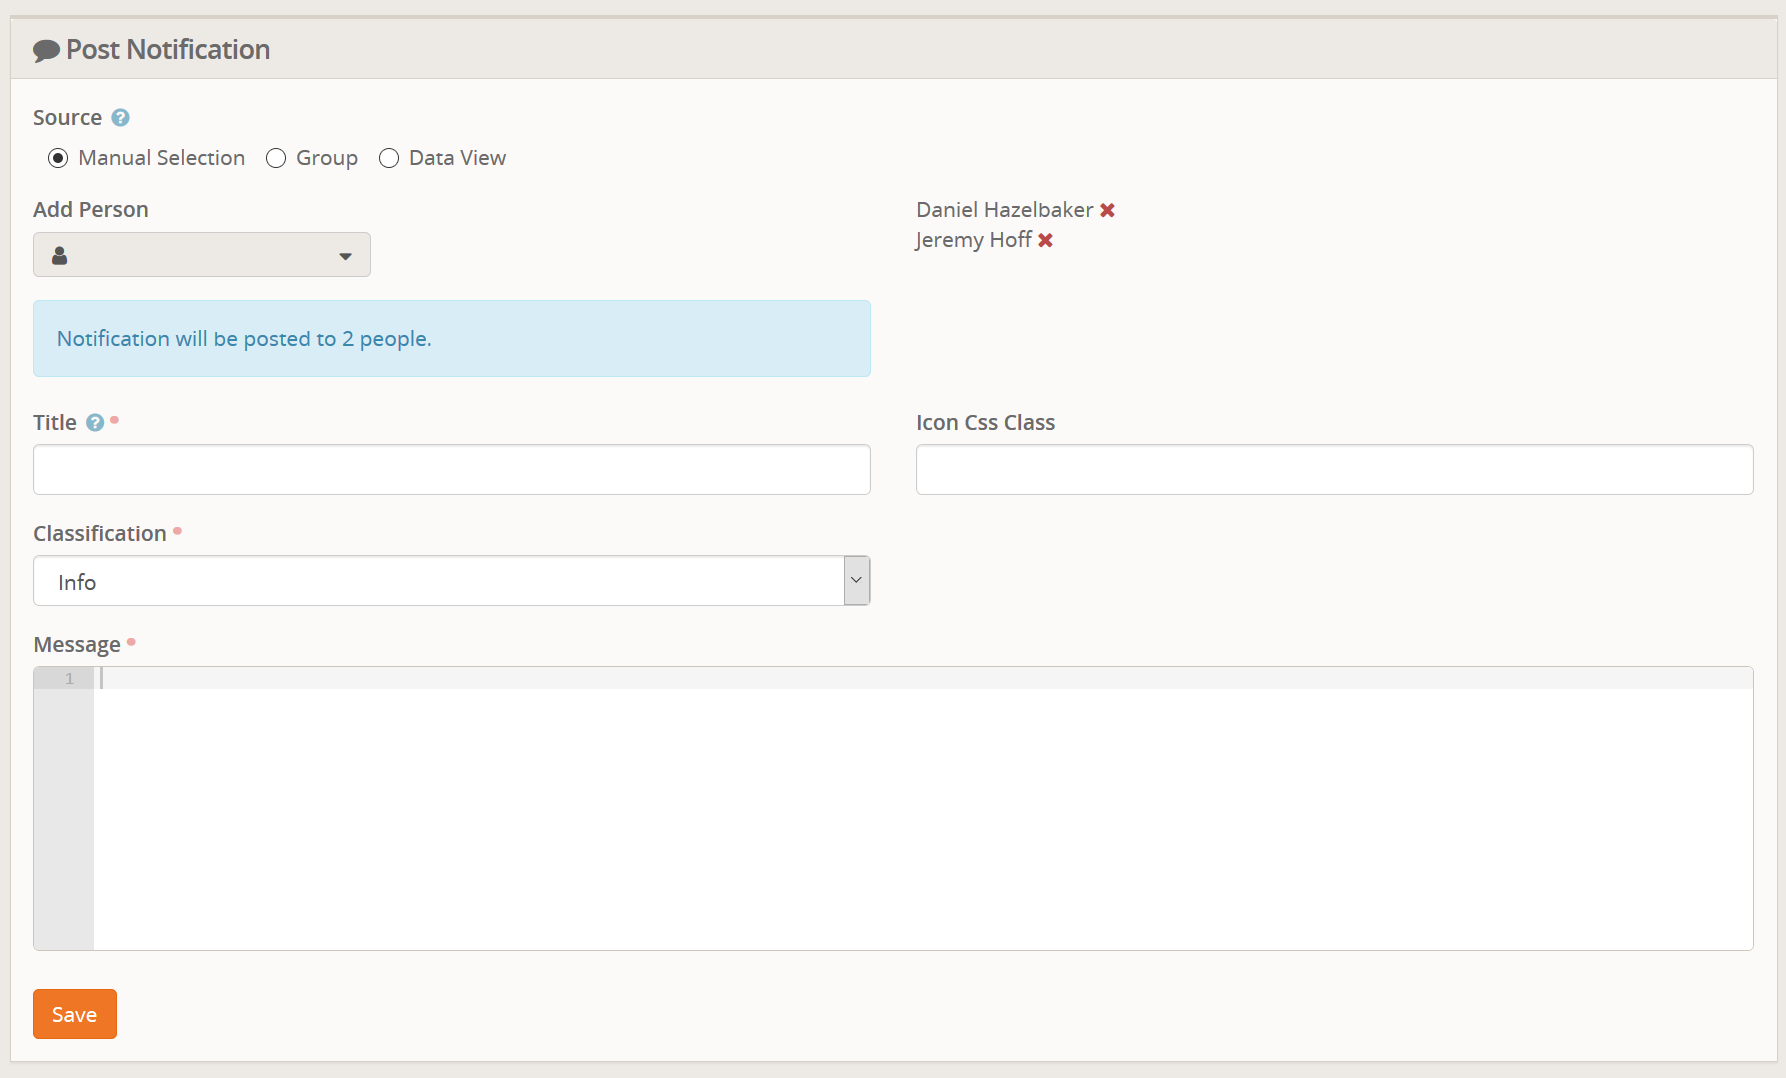This screenshot has height=1078, width=1786.
Task: Click the 'Jeremy Hoff' name text
Action: coord(974,240)
